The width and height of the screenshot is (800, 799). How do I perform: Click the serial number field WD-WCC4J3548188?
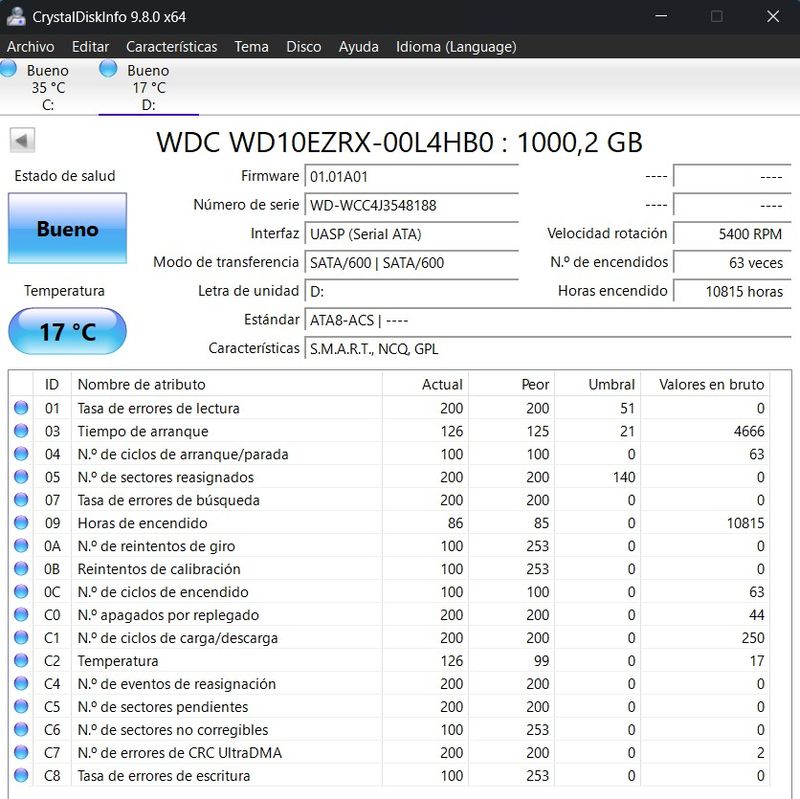[411, 206]
